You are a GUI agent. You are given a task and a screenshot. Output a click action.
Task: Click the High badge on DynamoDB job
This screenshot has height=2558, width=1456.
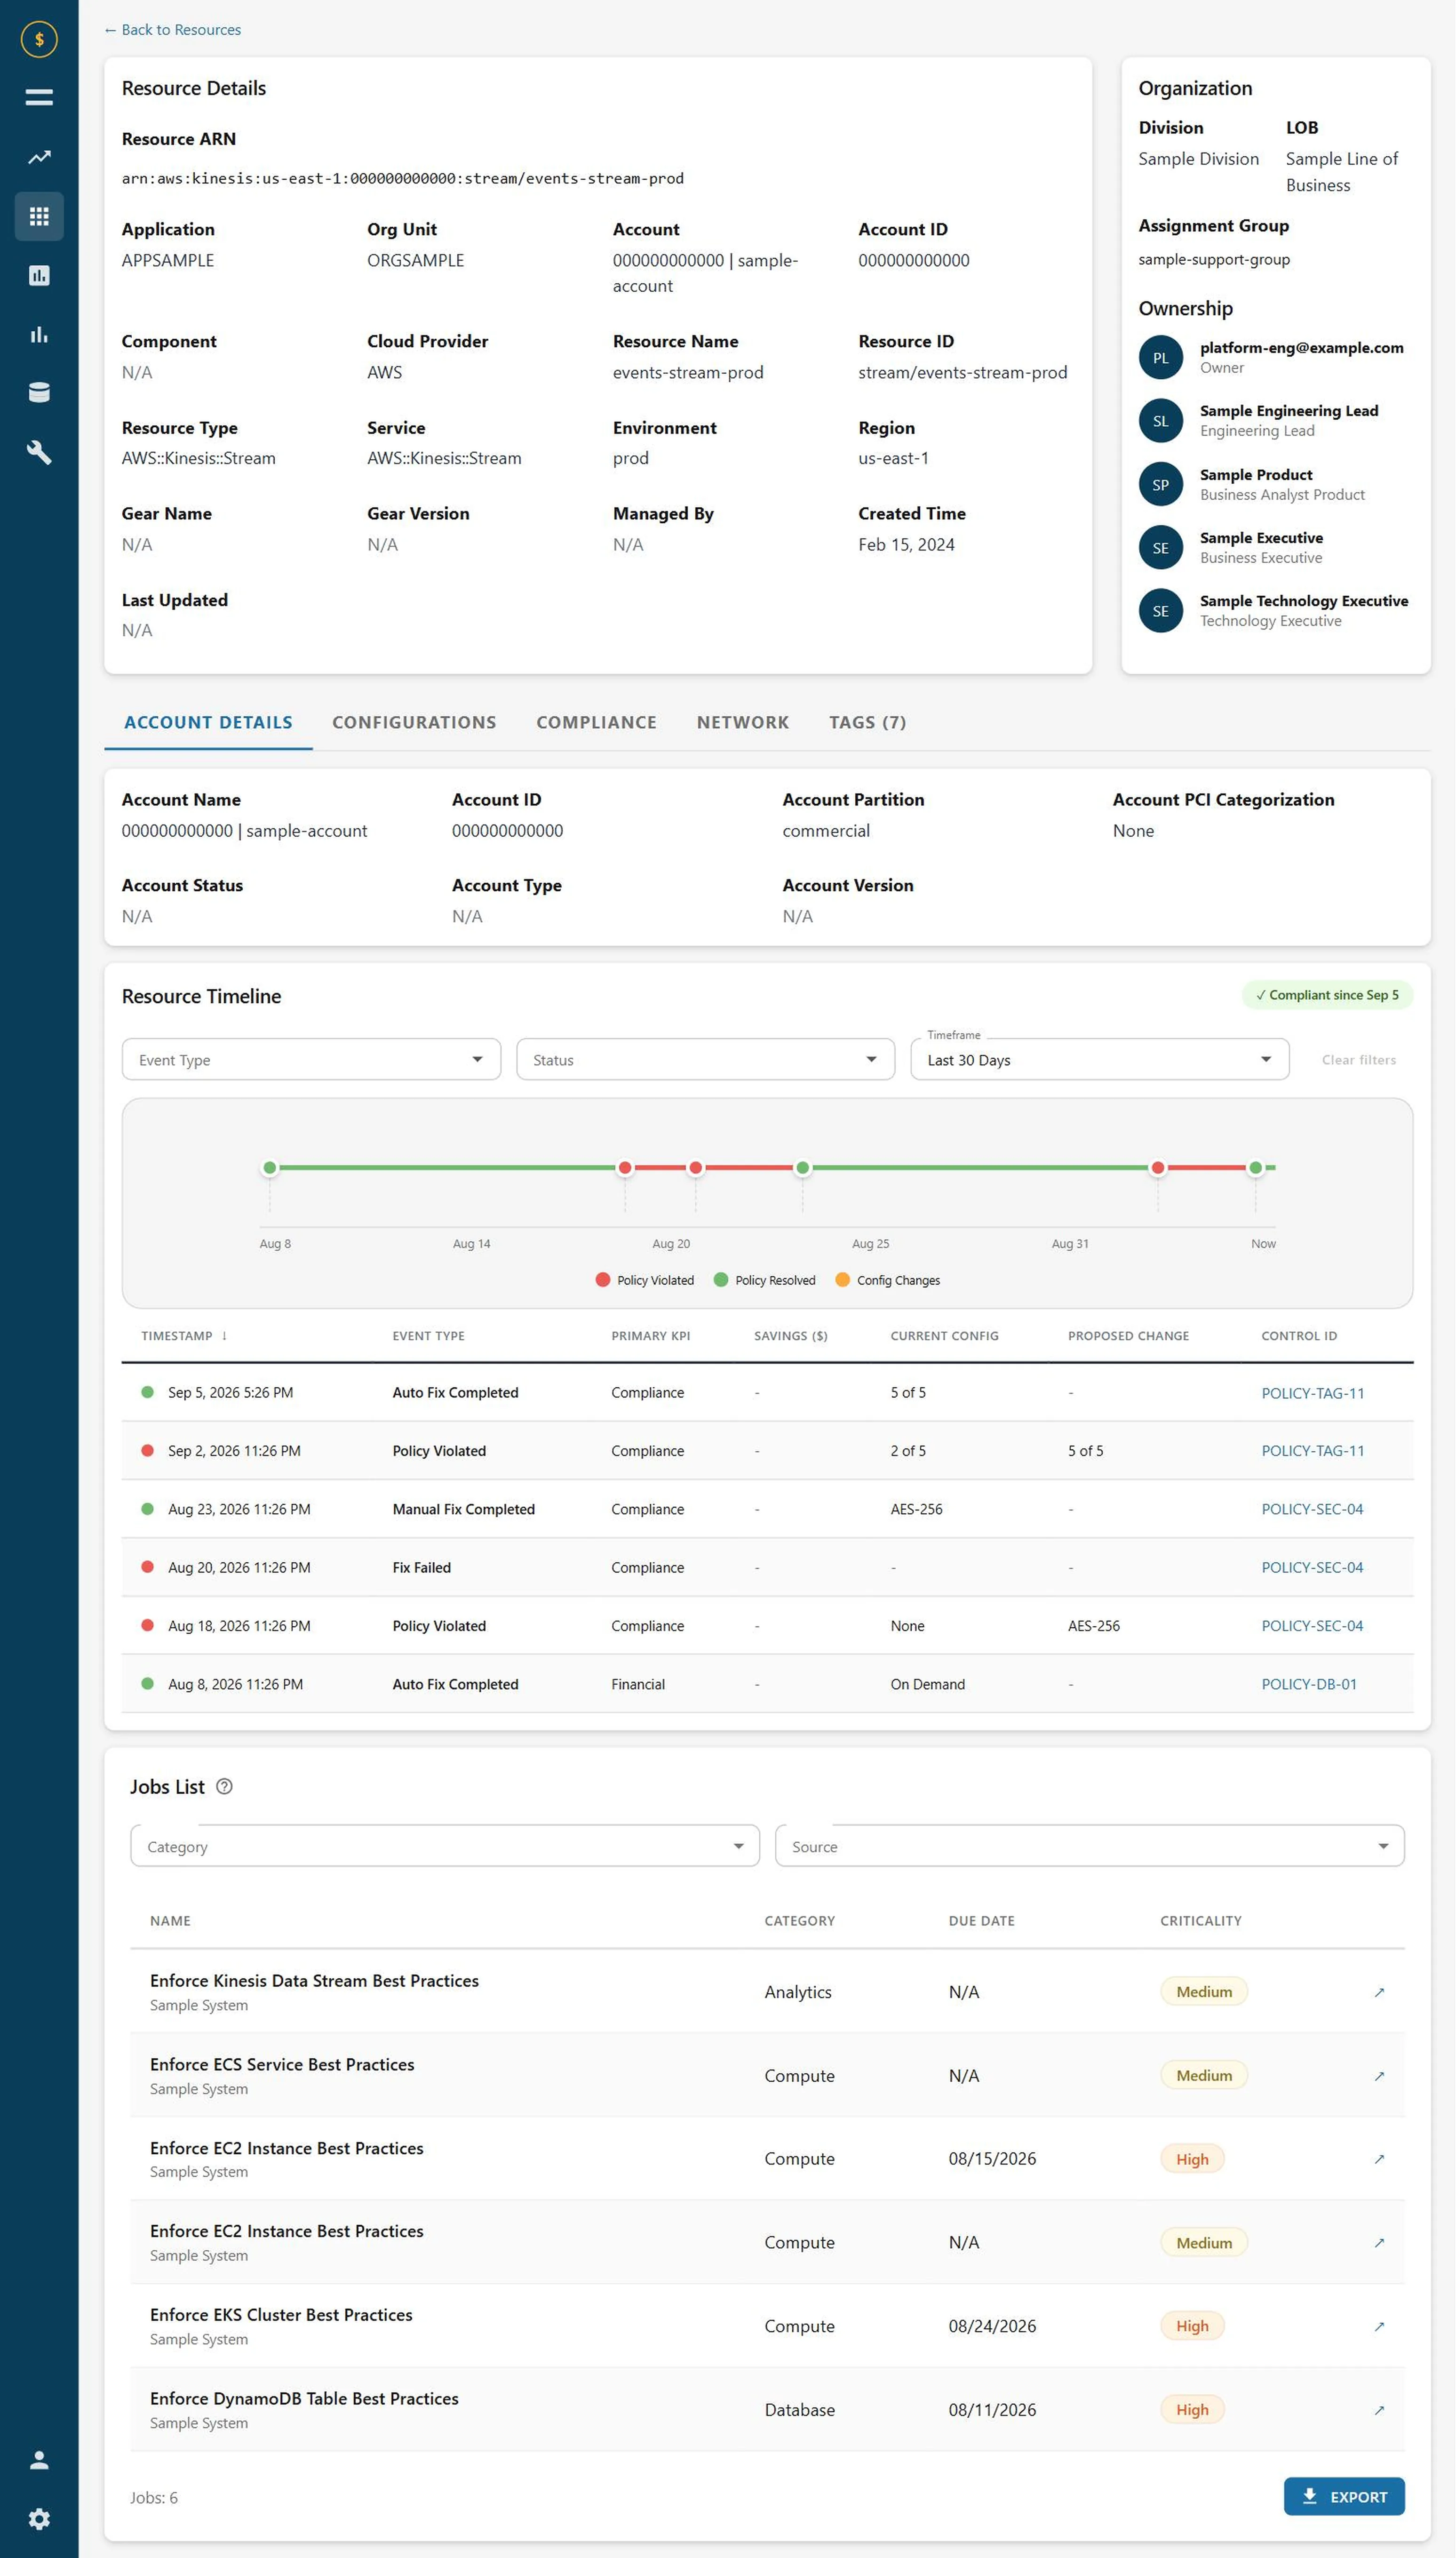pos(1192,2409)
